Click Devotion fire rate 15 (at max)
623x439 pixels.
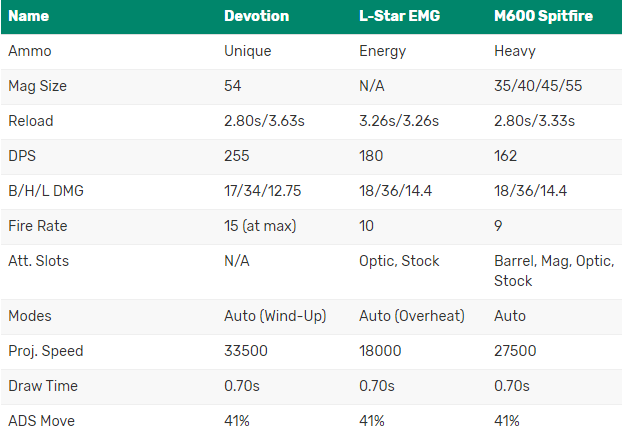[260, 226]
